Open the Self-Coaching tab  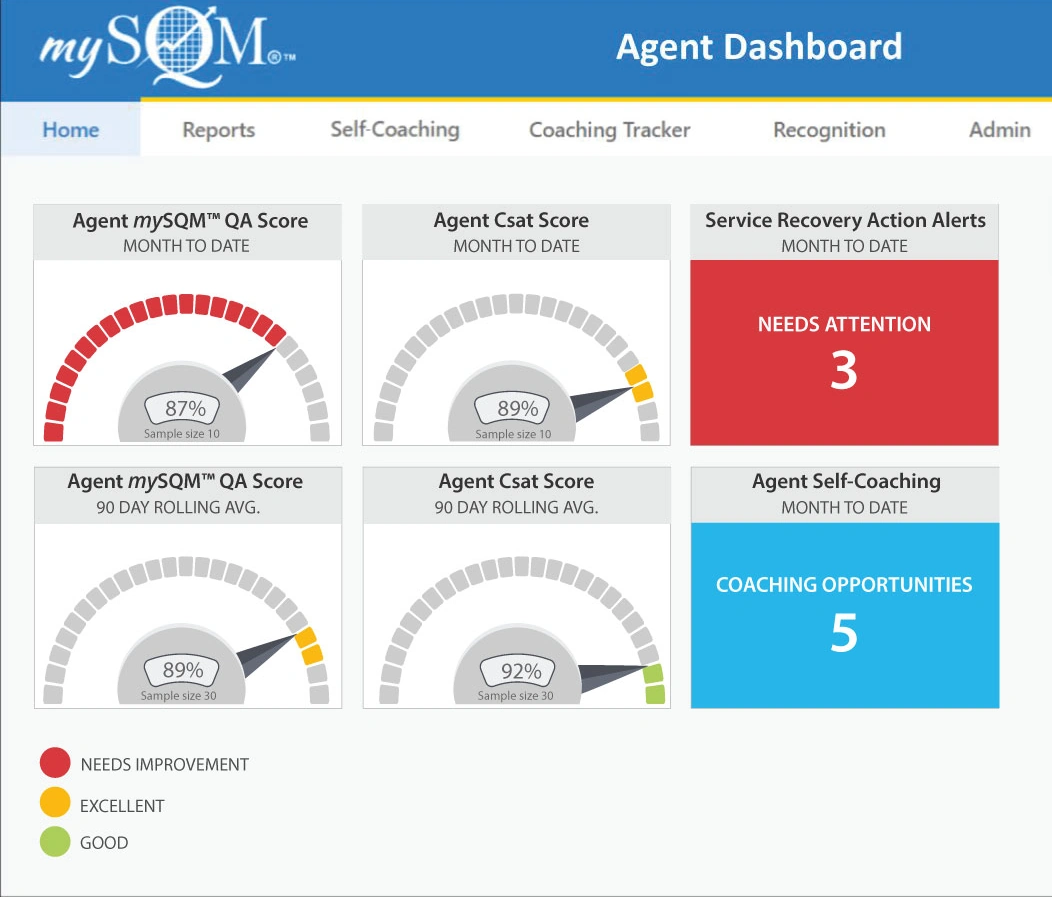point(394,129)
